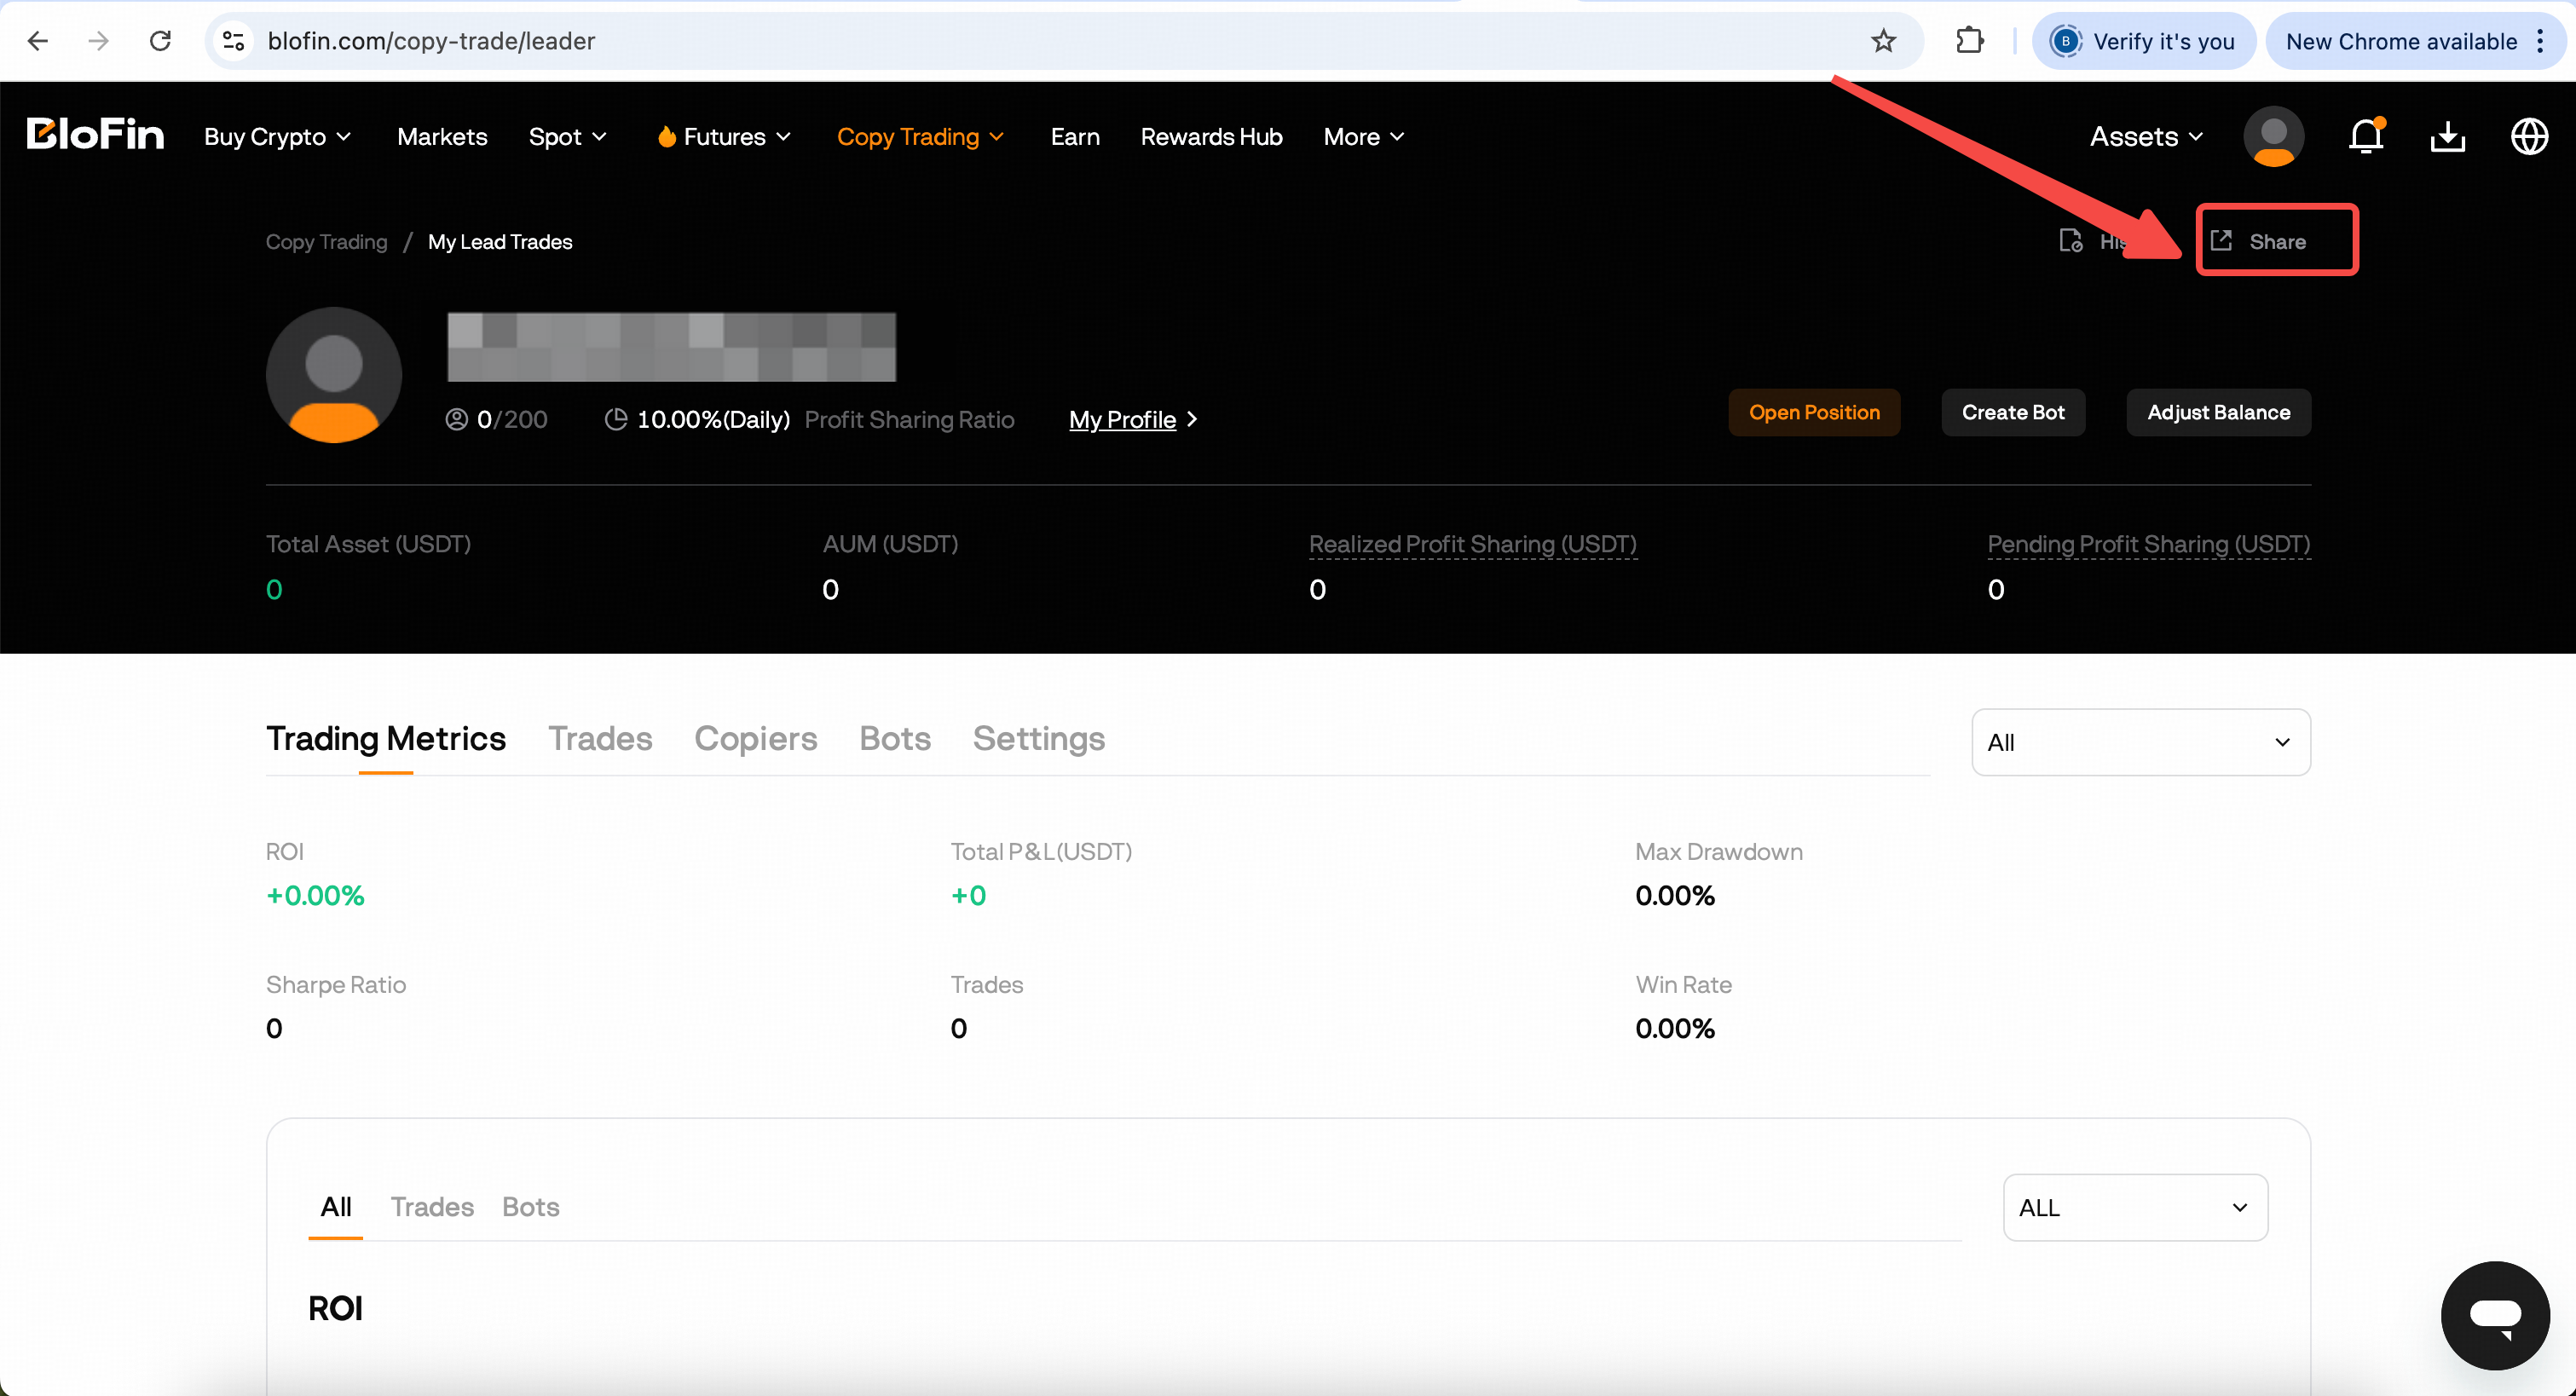Click the Share button

[x=2277, y=240]
